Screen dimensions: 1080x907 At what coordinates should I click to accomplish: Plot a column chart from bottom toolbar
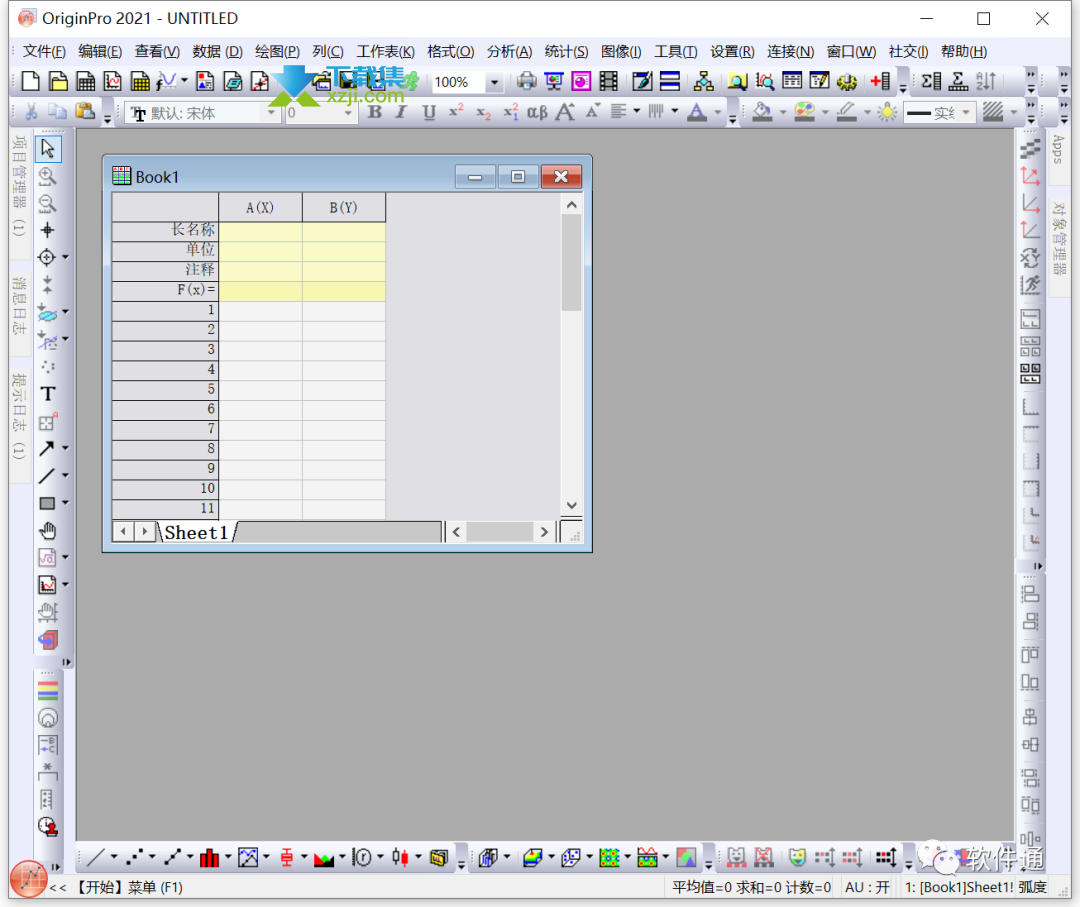pos(209,857)
